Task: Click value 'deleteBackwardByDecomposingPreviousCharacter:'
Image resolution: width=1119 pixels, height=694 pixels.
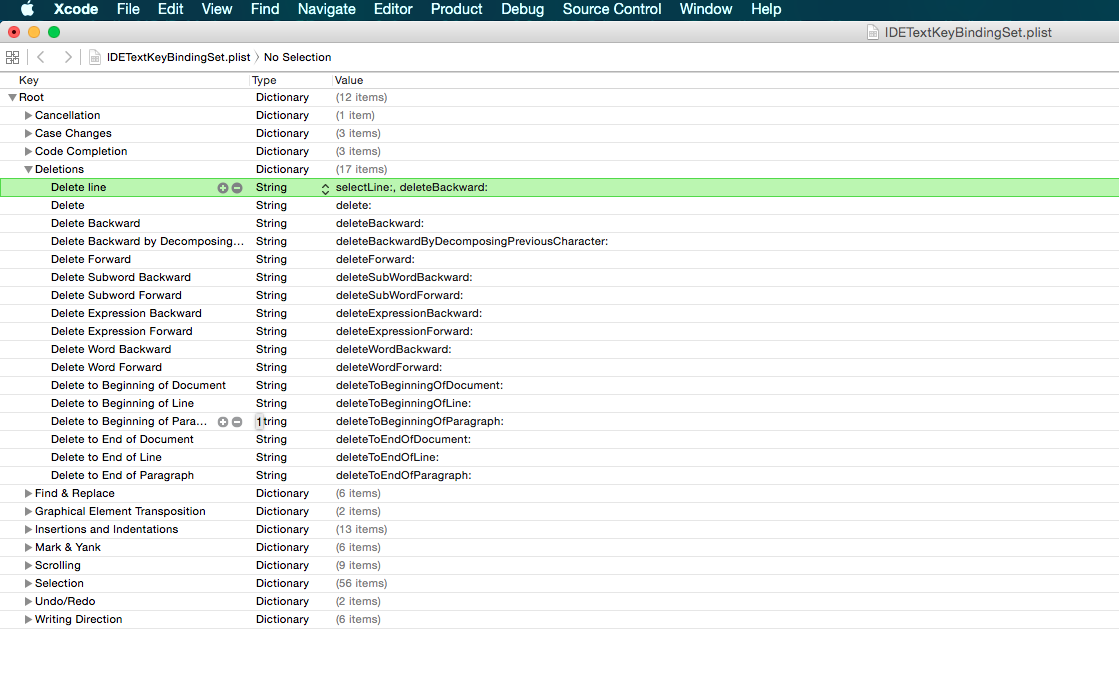Action: 472,241
